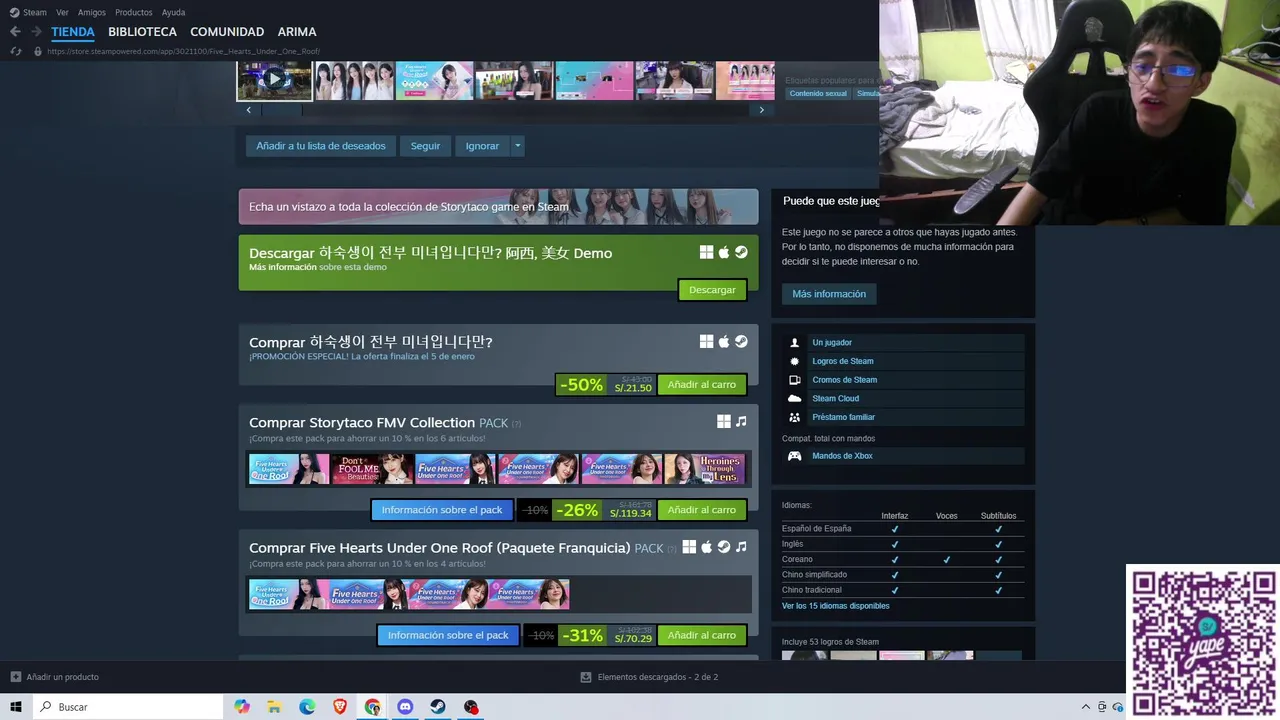The height and width of the screenshot is (720, 1280).
Task: Expand the Ignorar dropdown arrow
Action: click(x=517, y=146)
